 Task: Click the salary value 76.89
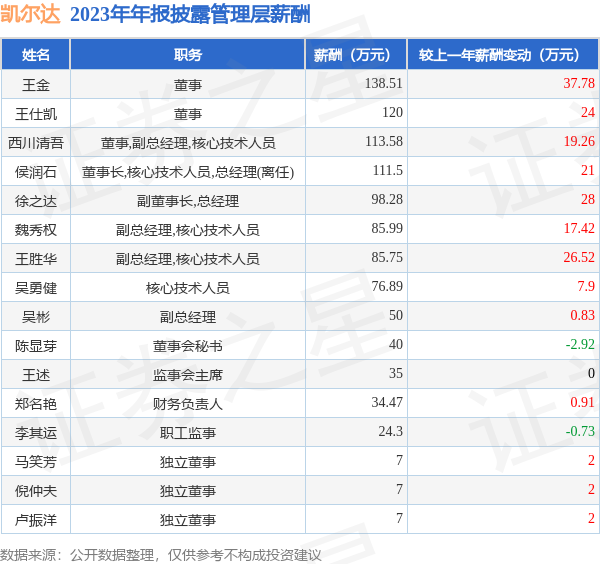[387, 286]
